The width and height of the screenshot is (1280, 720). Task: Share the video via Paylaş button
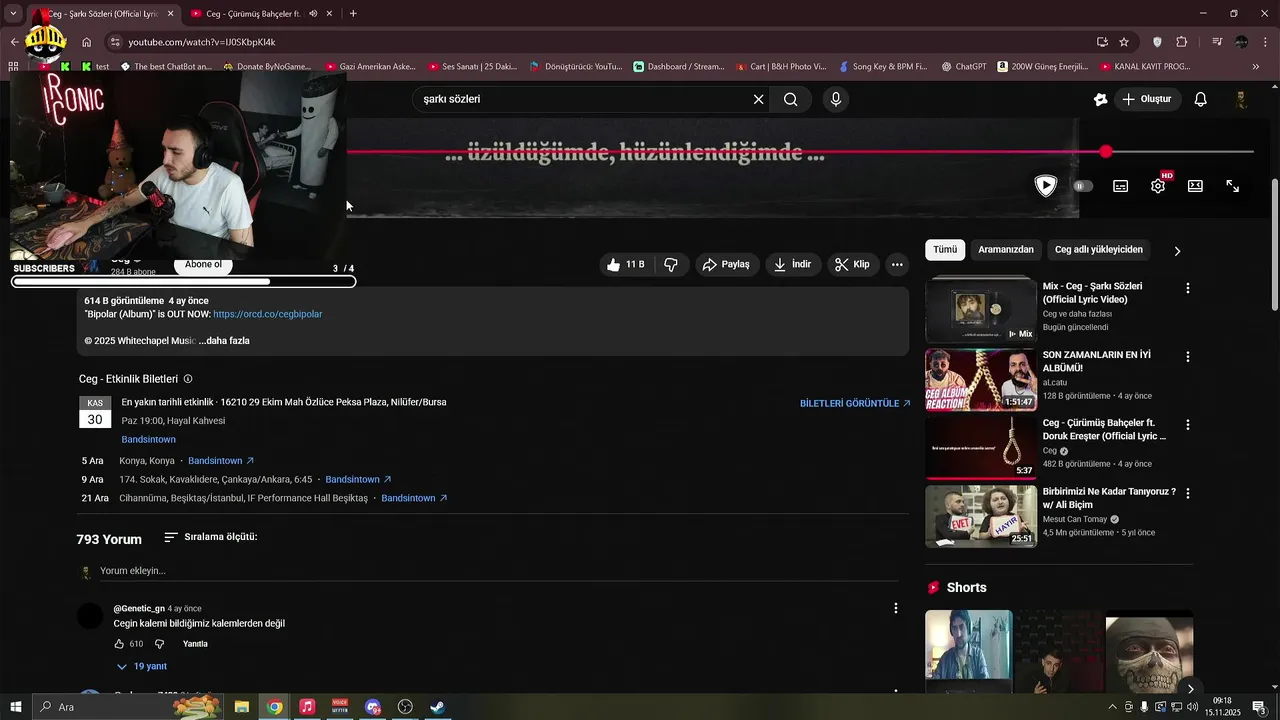726,264
